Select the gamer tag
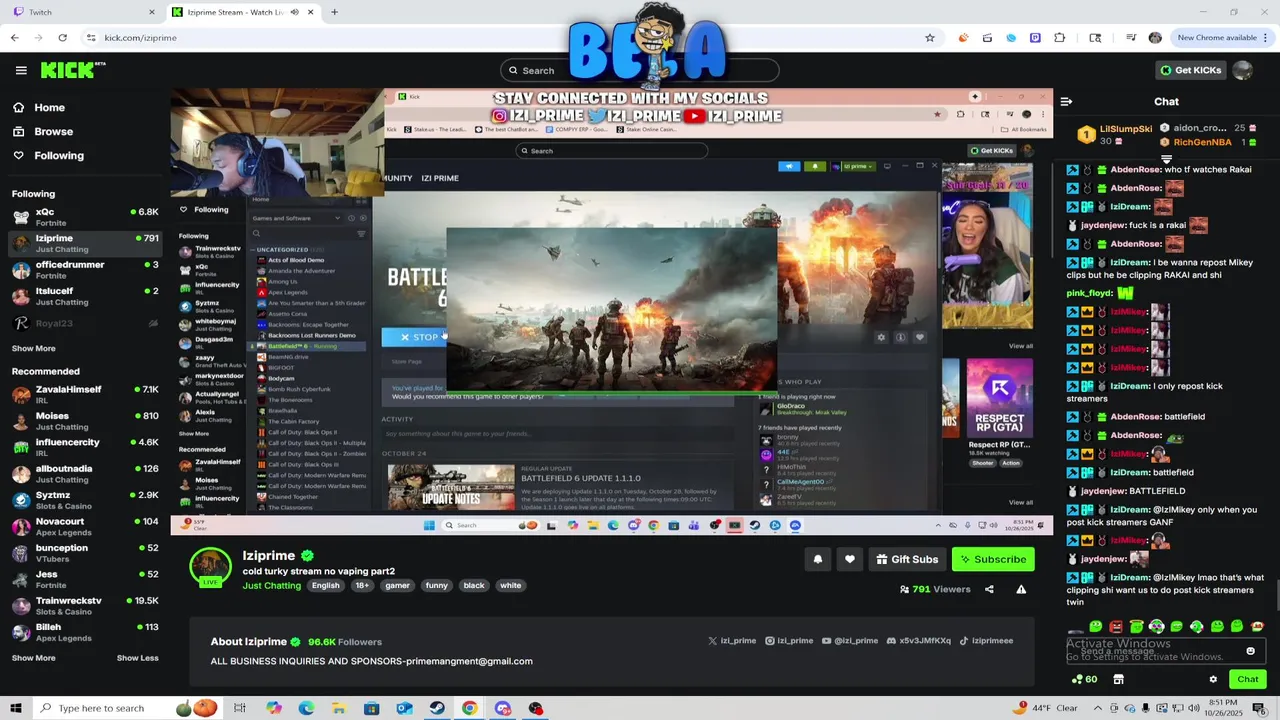The image size is (1280, 720). pyautogui.click(x=397, y=585)
